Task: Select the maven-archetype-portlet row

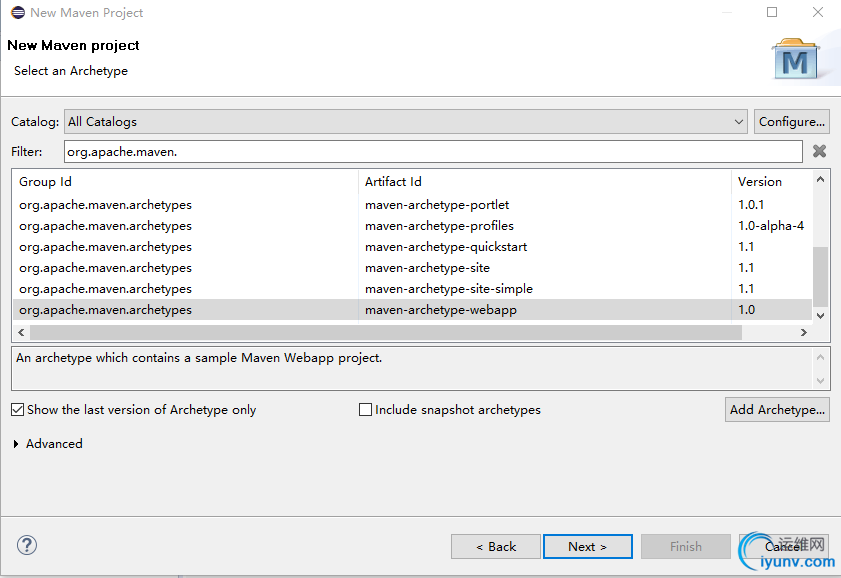Action: tap(412, 205)
